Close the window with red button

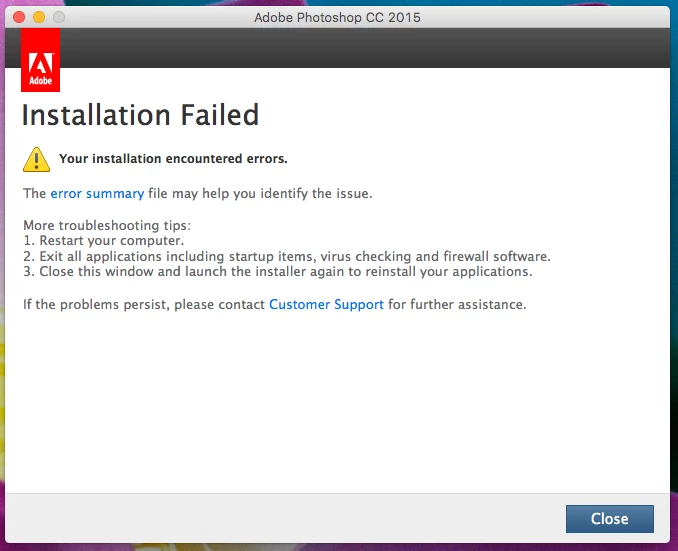(x=19, y=17)
